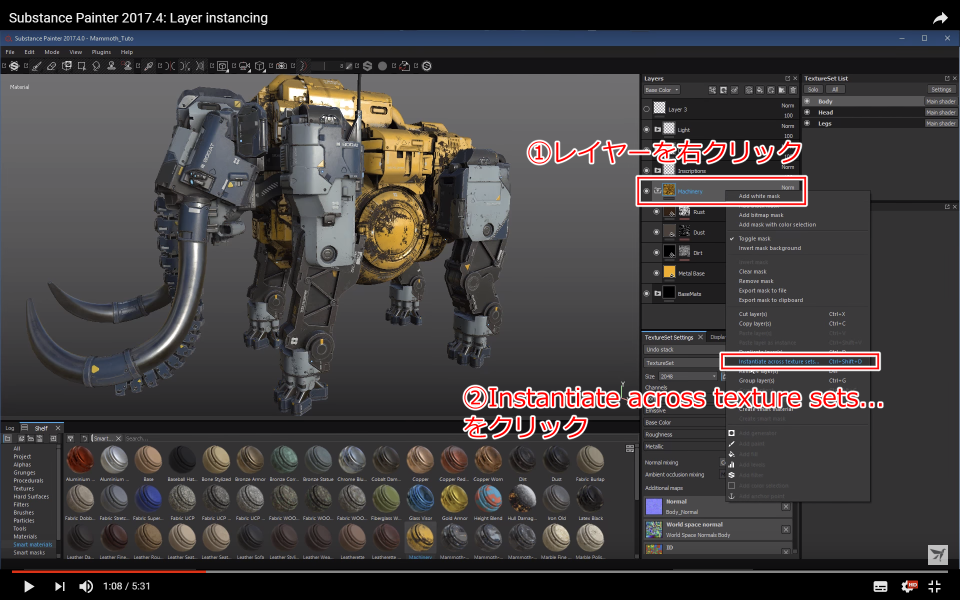
Task: Hide the Metal Base layer
Action: point(656,273)
